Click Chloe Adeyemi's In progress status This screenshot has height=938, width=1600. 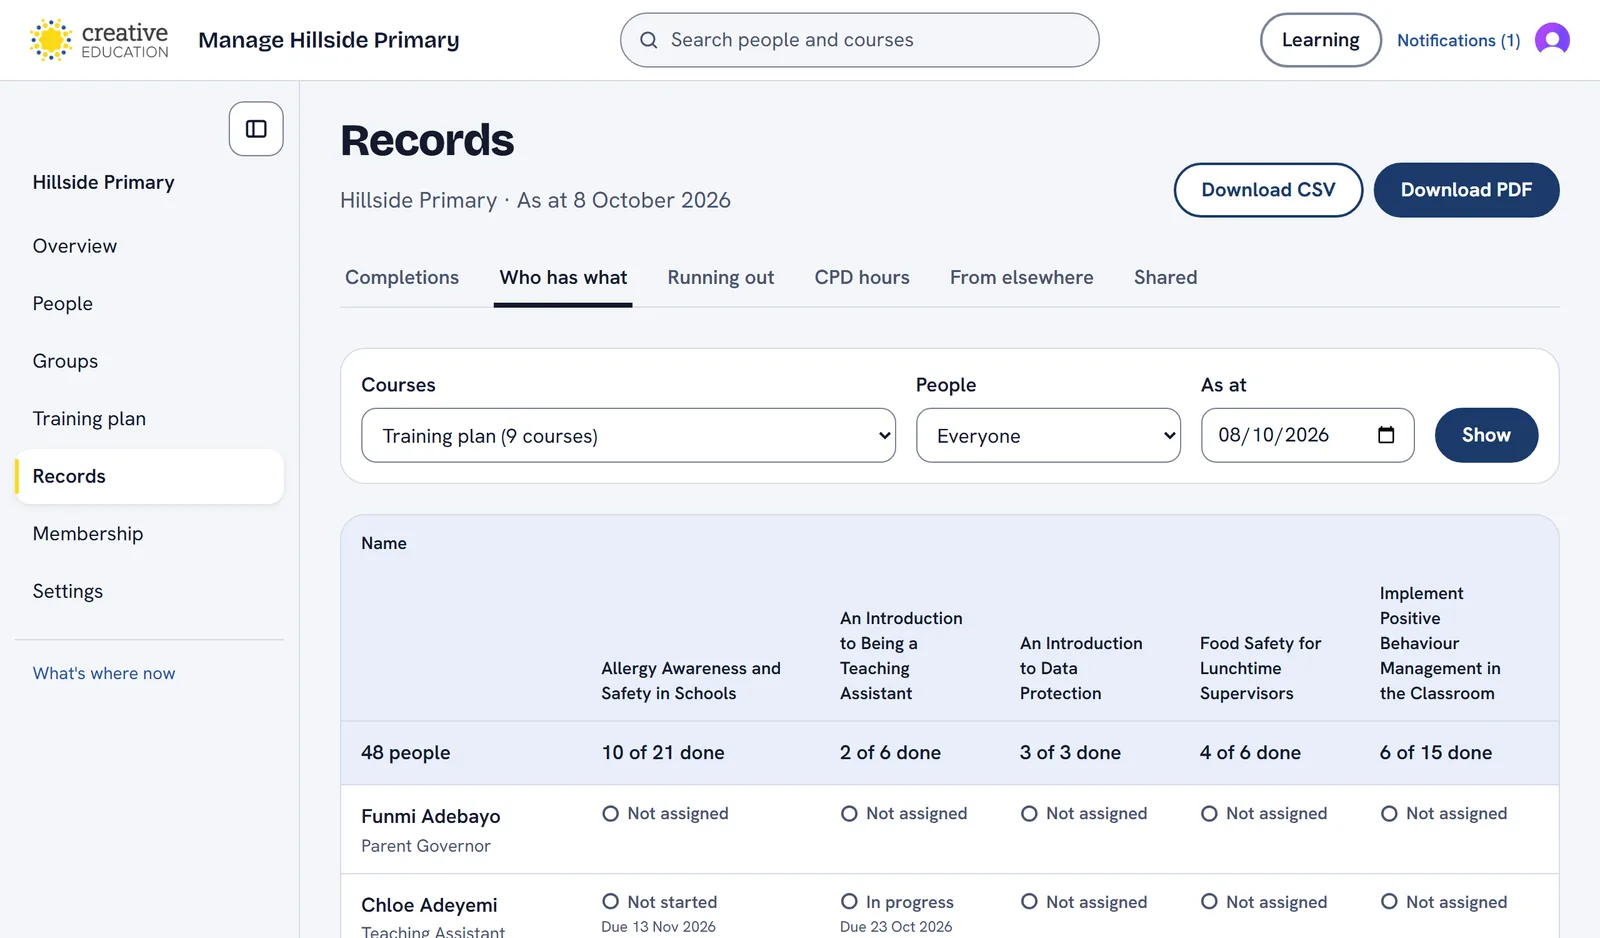897,902
